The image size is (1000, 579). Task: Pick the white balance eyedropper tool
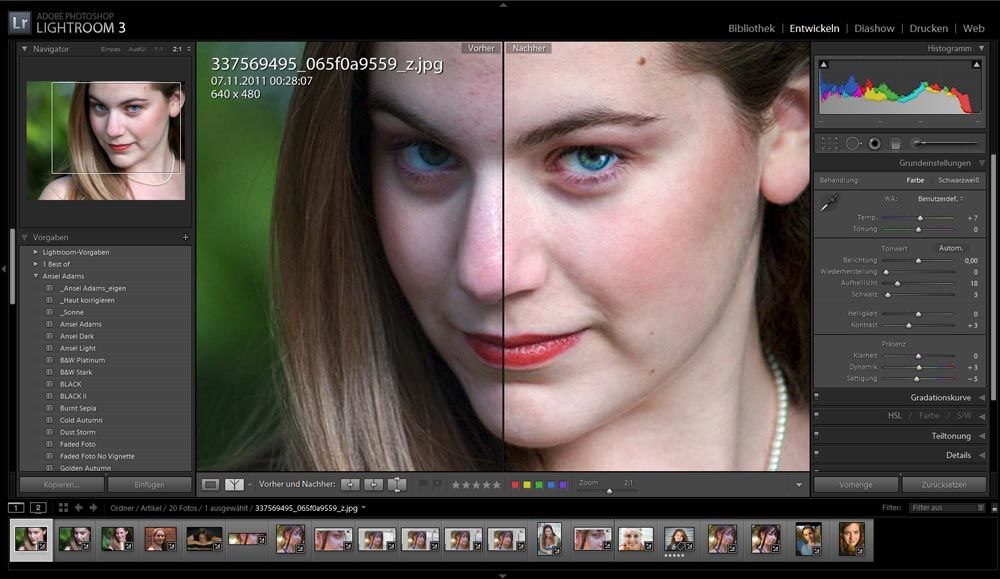tap(829, 204)
